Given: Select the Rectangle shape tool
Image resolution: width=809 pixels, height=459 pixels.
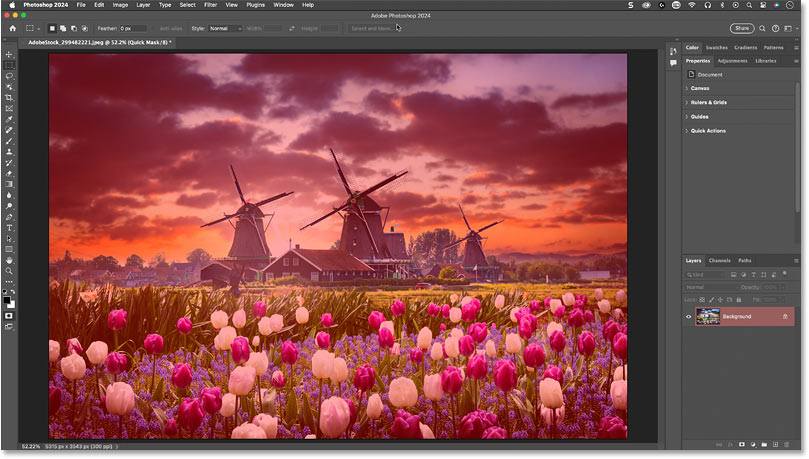Looking at the screenshot, I should pyautogui.click(x=9, y=249).
